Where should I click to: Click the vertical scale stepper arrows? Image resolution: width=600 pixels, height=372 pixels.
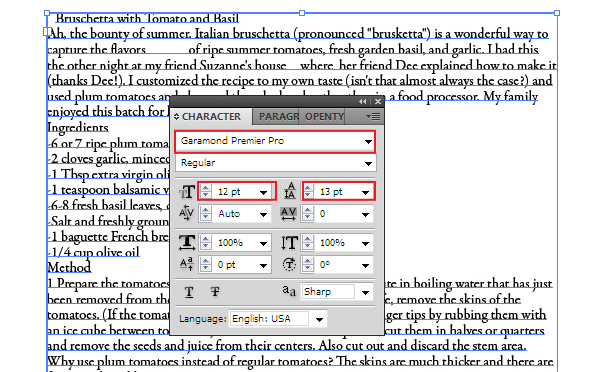(308, 243)
